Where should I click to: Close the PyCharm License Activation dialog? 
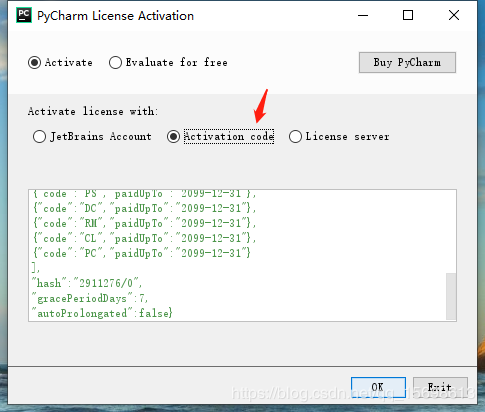454,15
